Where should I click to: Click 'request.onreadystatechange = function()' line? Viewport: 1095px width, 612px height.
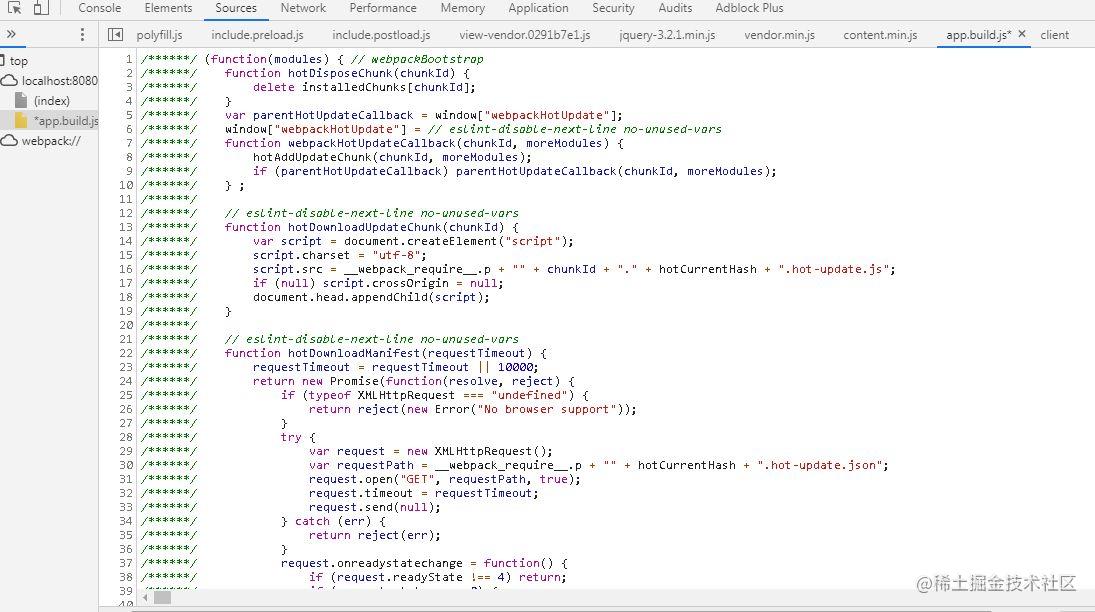point(424,562)
